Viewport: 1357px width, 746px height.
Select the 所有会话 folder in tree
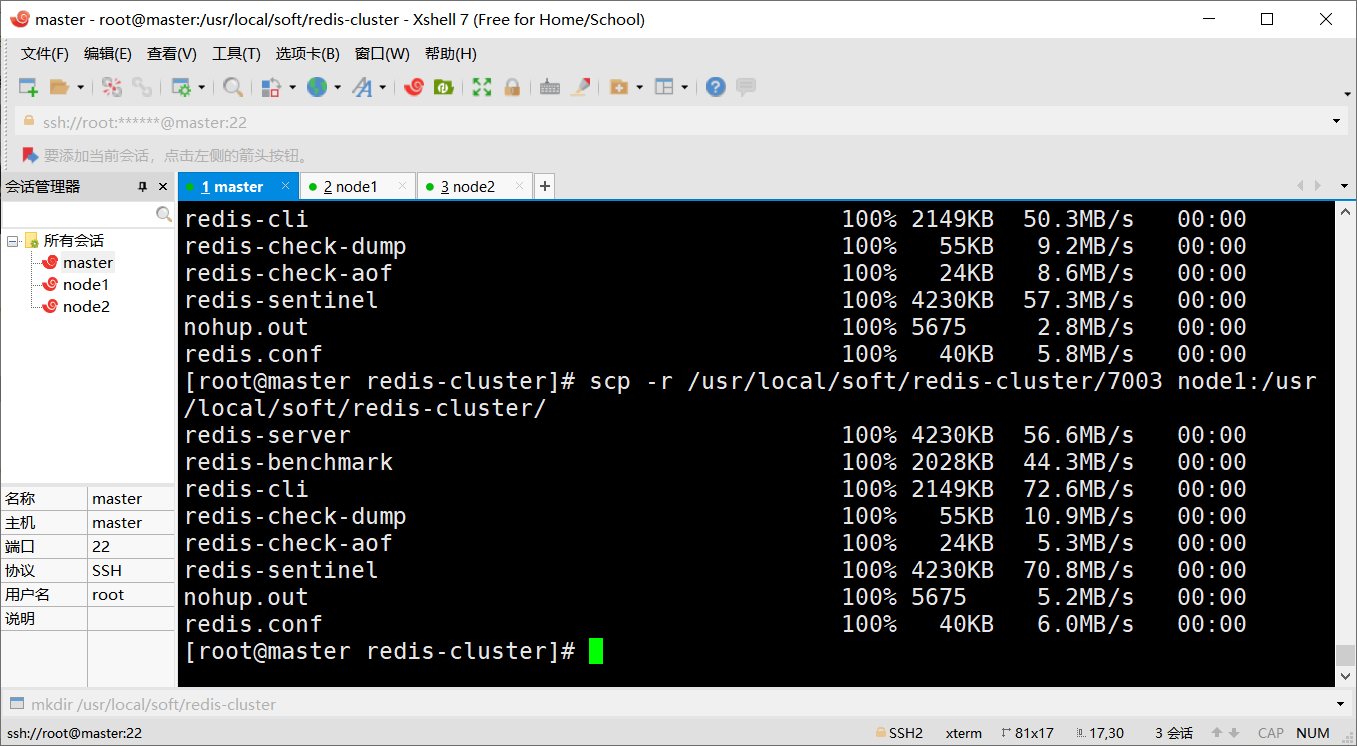coord(73,241)
